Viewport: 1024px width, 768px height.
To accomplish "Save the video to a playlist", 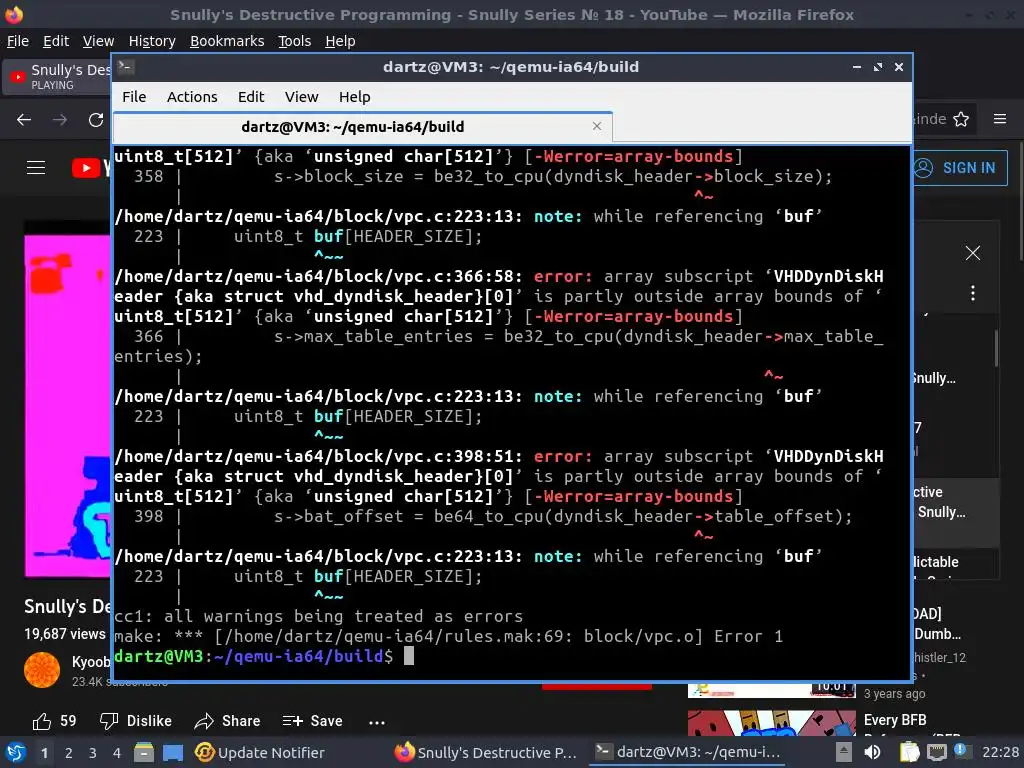I will point(312,721).
